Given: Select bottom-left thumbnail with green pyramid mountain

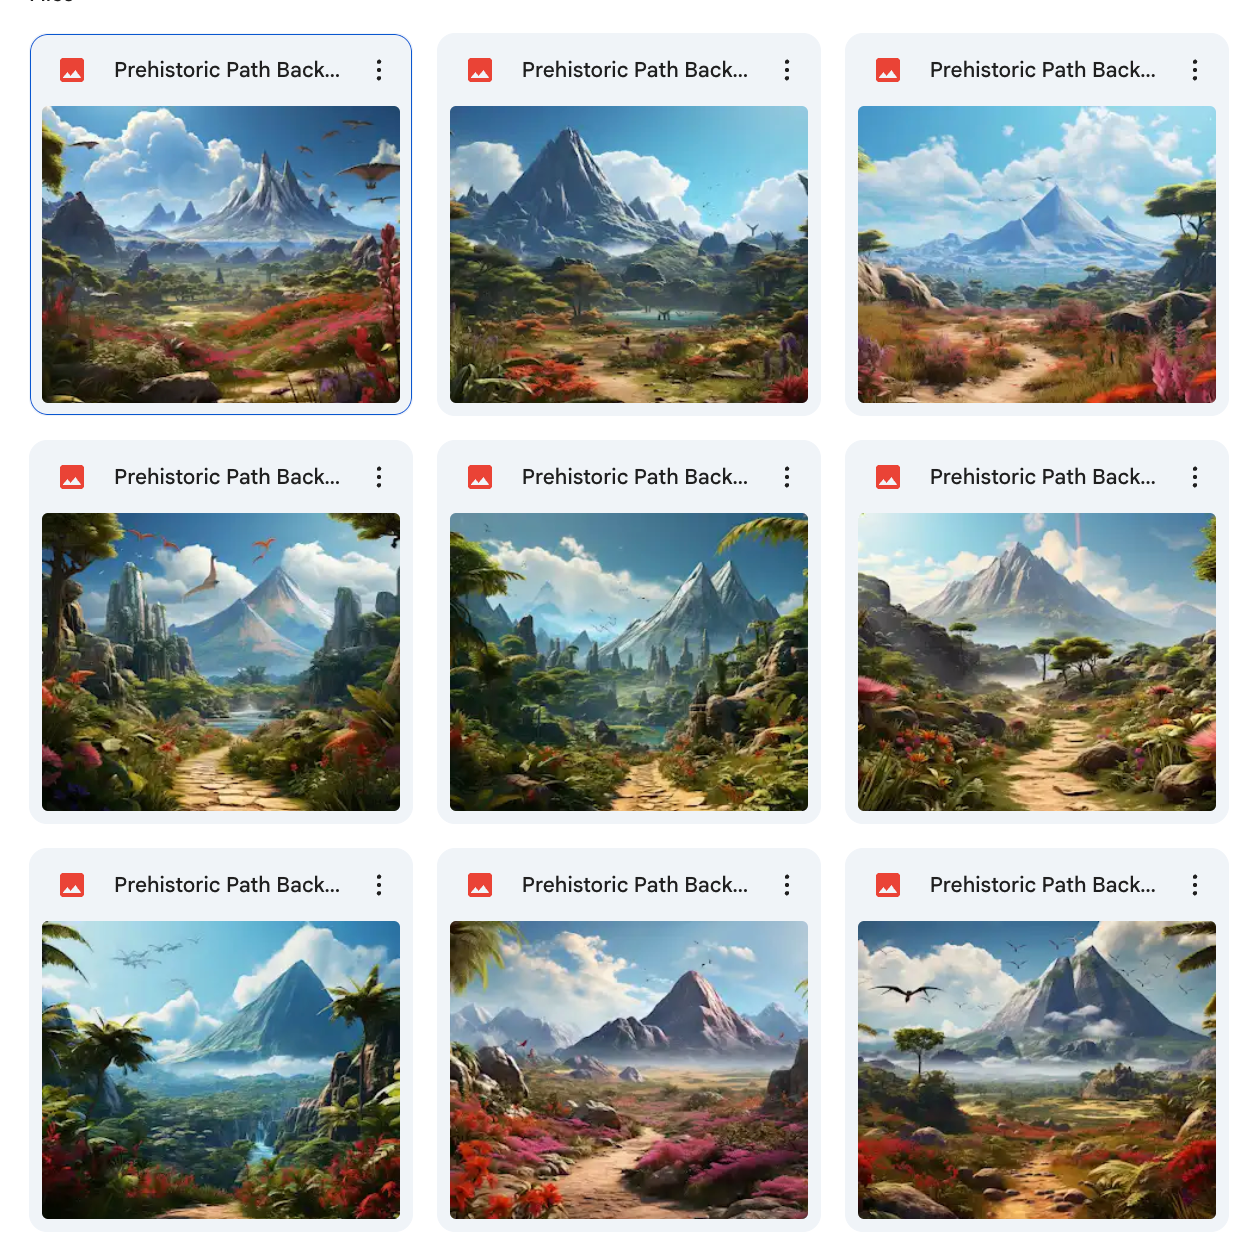Looking at the screenshot, I should 221,1070.
